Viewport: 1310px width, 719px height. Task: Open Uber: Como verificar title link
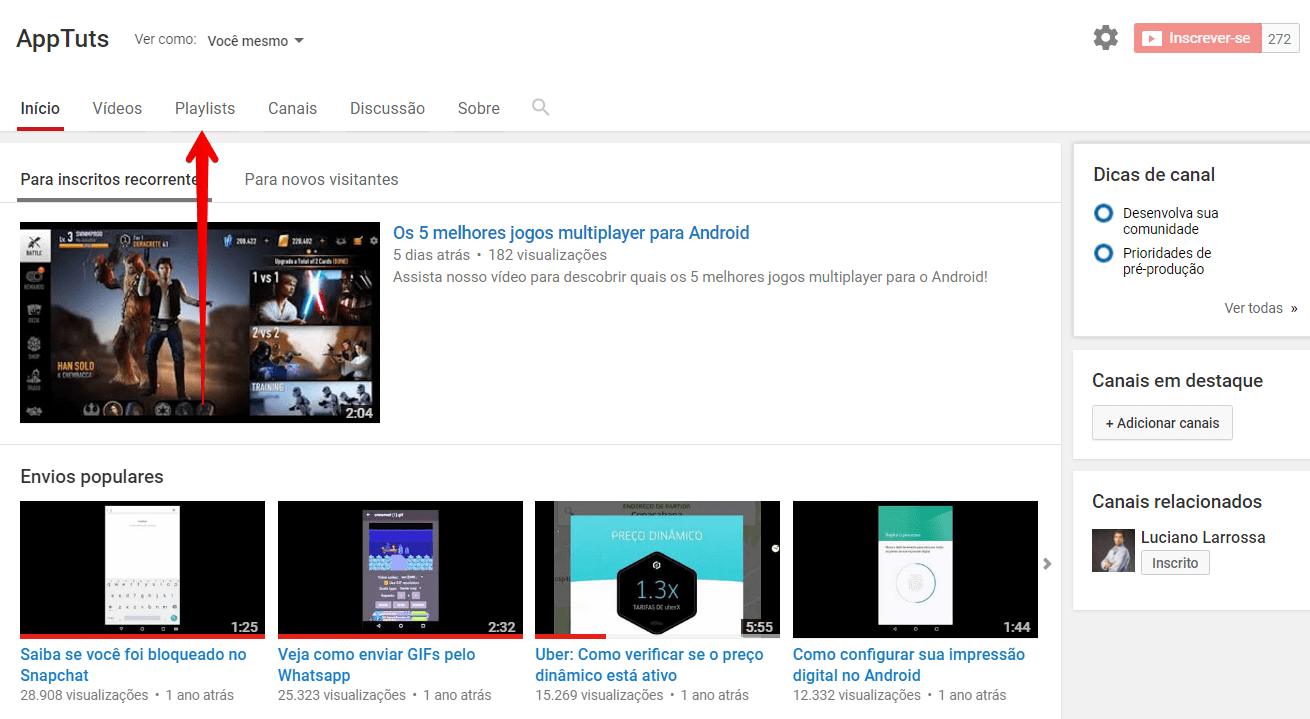[649, 665]
